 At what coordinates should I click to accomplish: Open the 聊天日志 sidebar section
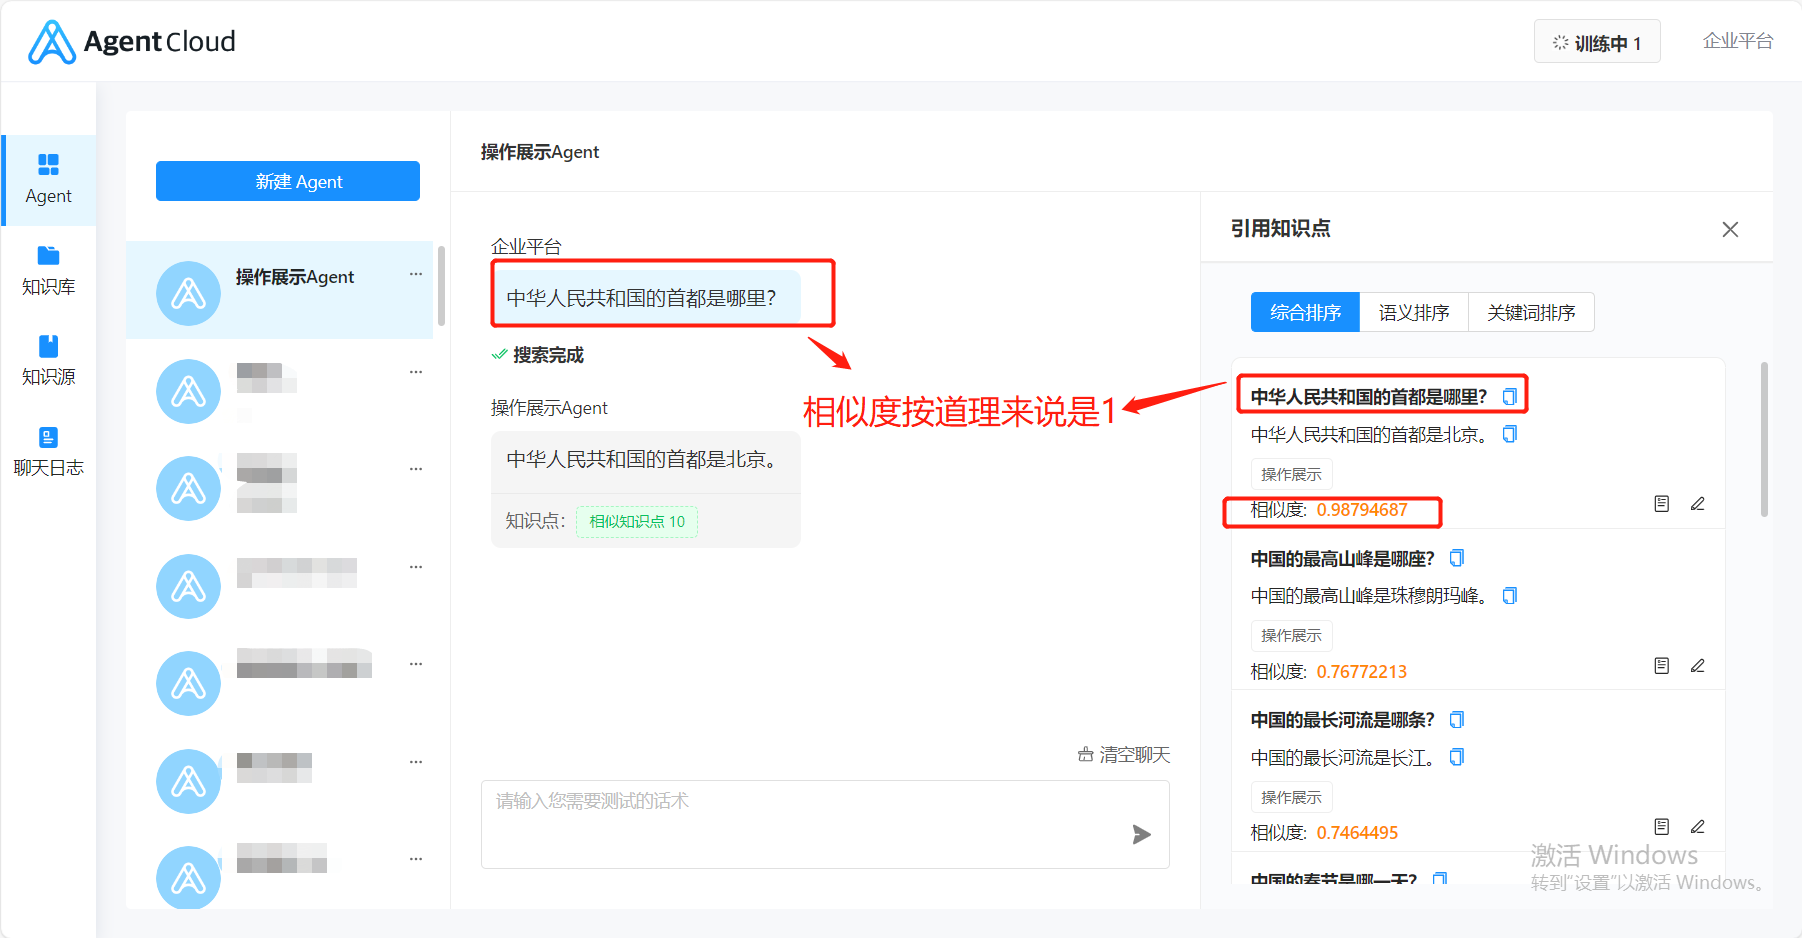(x=48, y=452)
